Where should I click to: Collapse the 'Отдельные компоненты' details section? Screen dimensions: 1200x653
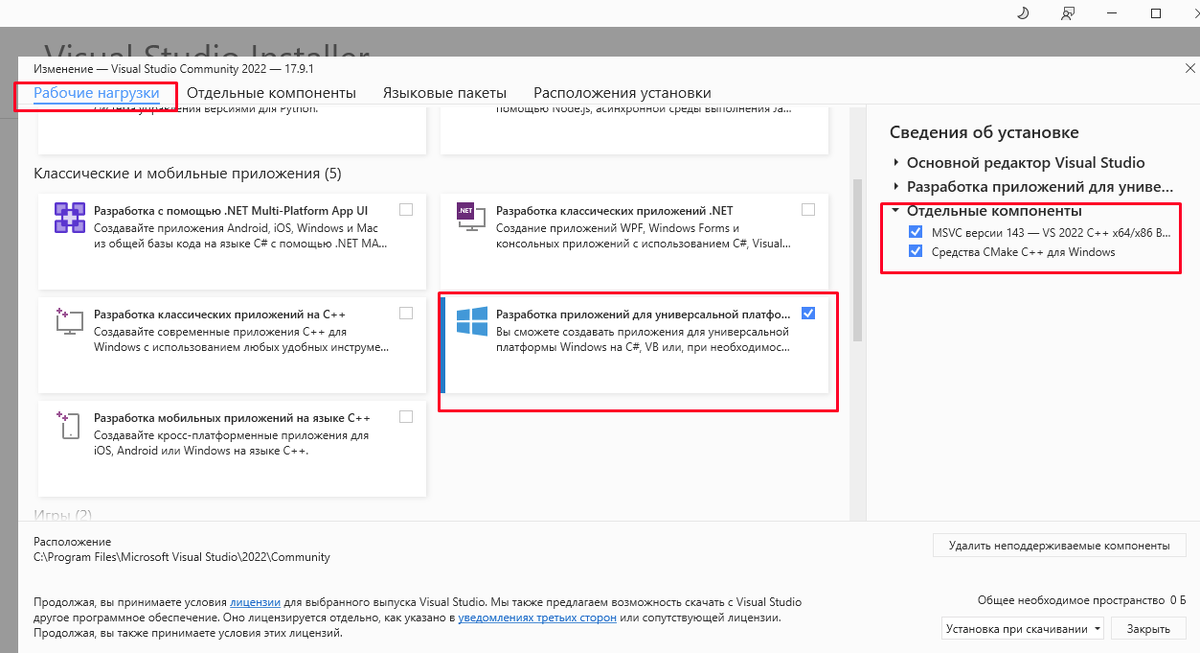896,211
